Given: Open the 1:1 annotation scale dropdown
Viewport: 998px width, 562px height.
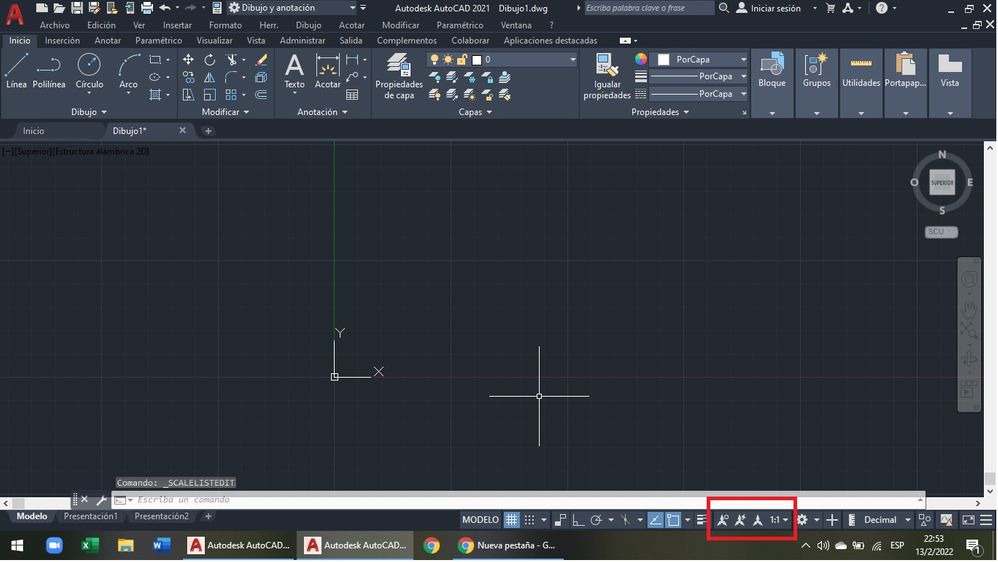Looking at the screenshot, I should click(779, 520).
